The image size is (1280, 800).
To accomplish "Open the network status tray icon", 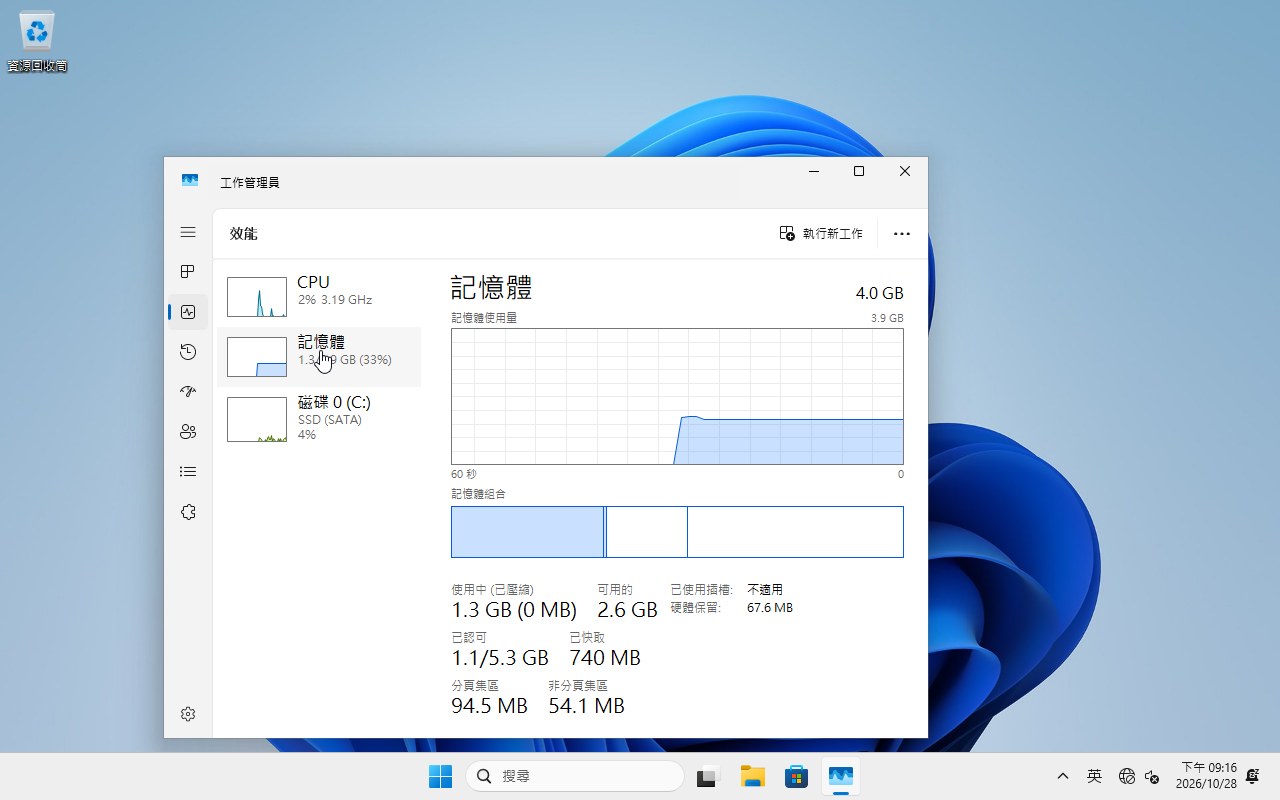I will (x=1127, y=776).
